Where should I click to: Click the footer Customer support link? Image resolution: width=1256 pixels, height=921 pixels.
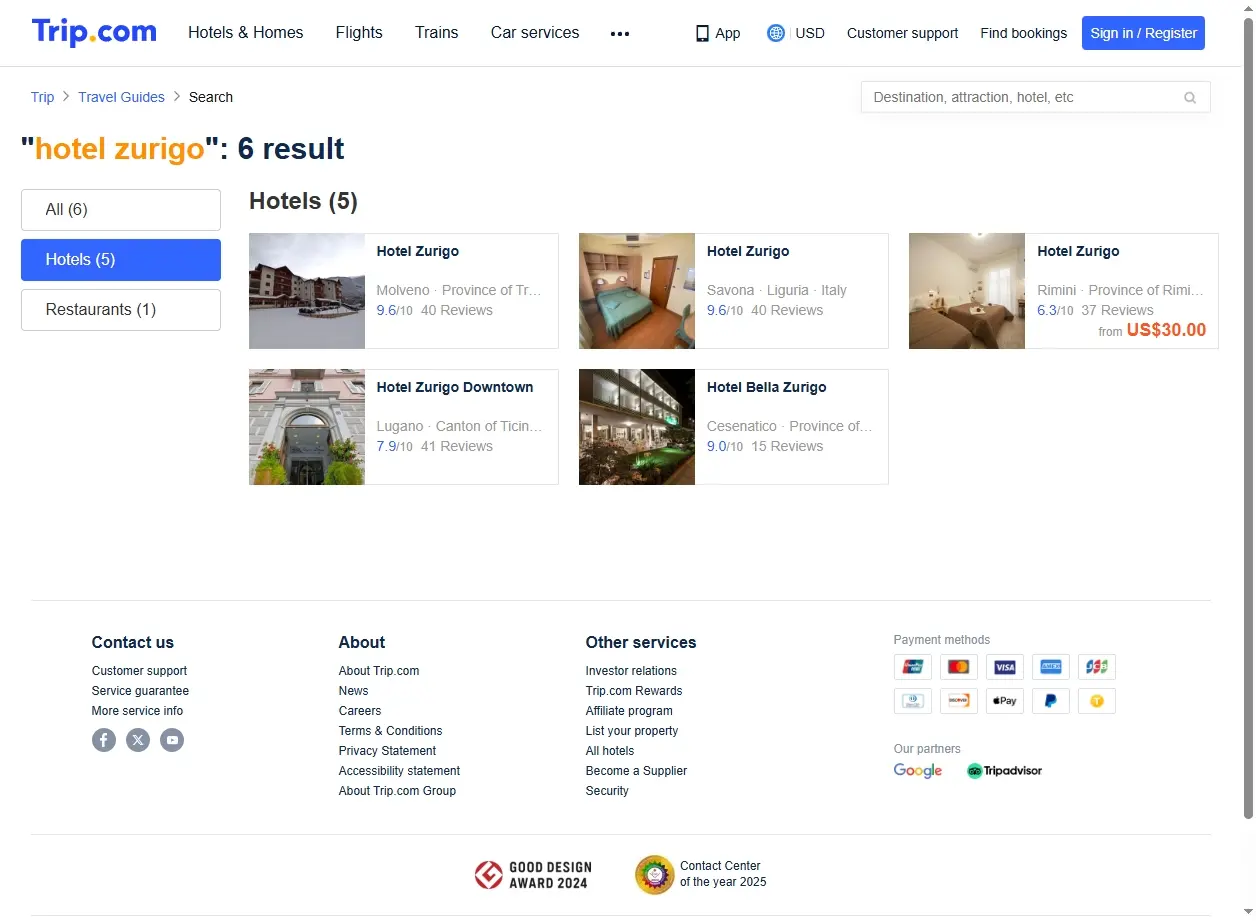(x=139, y=671)
